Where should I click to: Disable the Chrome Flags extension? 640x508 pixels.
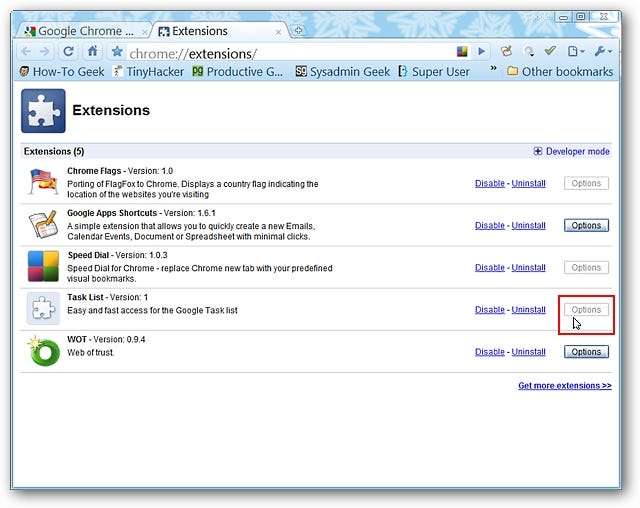coord(490,184)
